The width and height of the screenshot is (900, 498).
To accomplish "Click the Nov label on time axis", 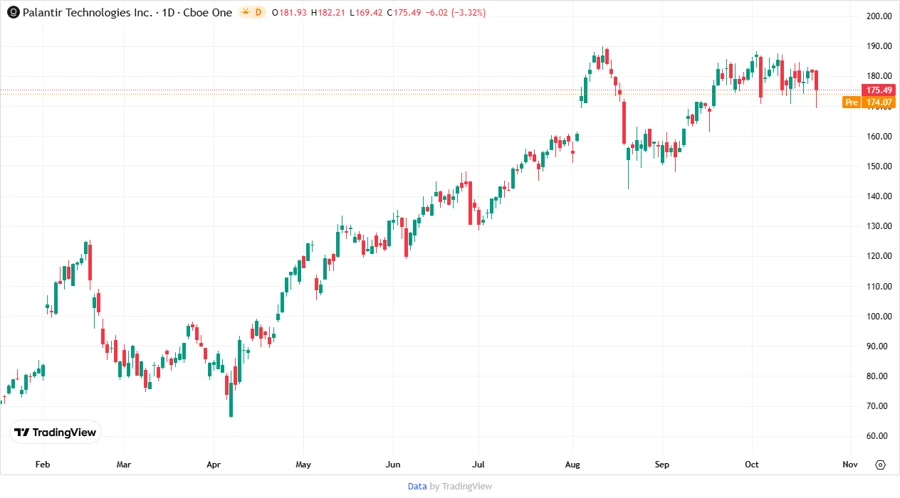I will coord(850,464).
